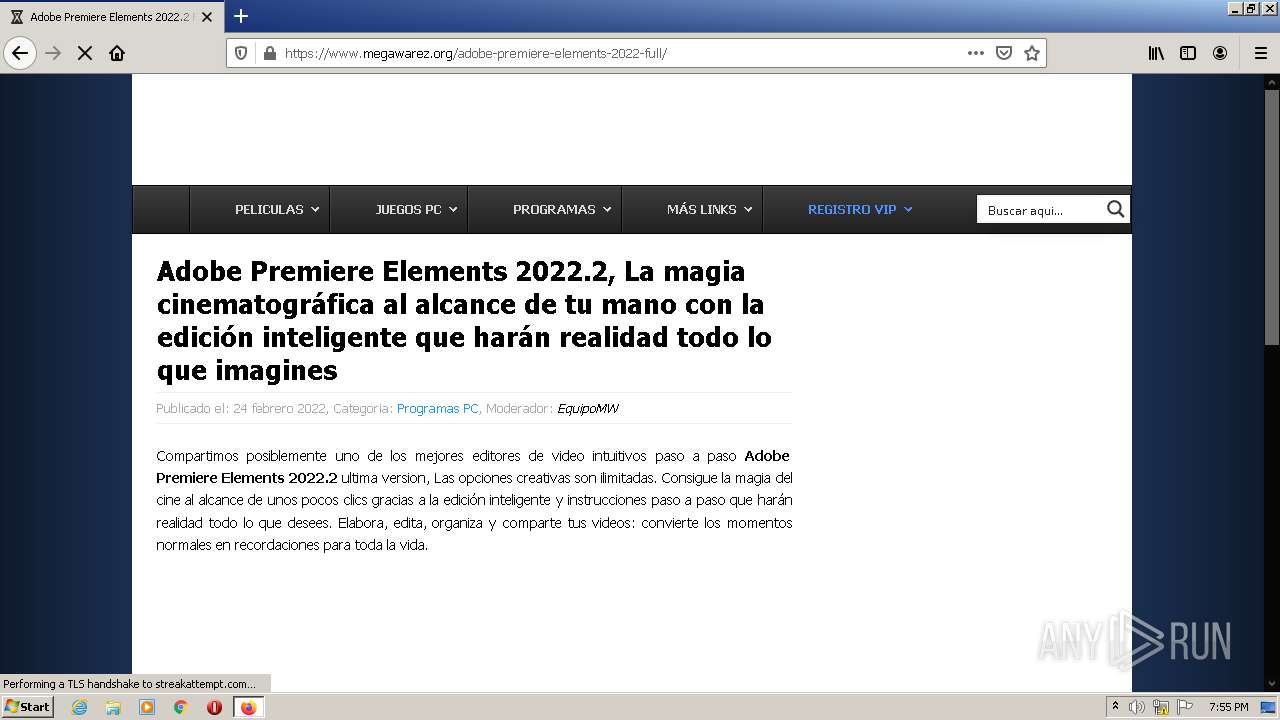Open a new tab with plus button
This screenshot has width=1280, height=720.
241,16
